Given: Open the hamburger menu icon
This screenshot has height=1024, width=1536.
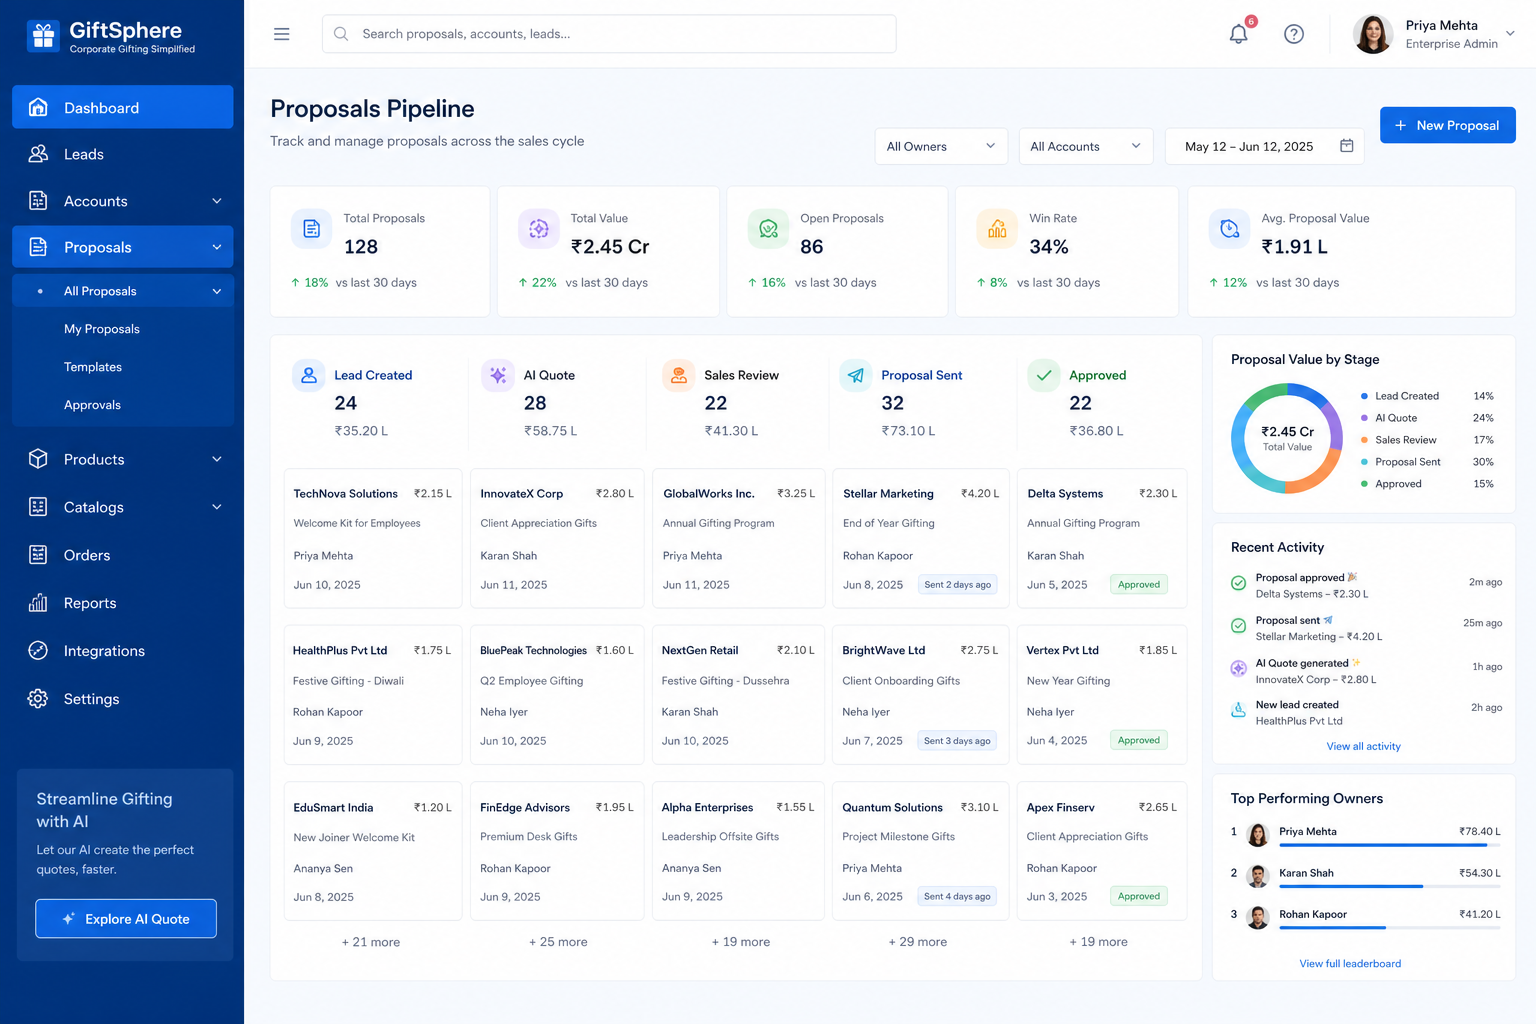Looking at the screenshot, I should click(282, 34).
